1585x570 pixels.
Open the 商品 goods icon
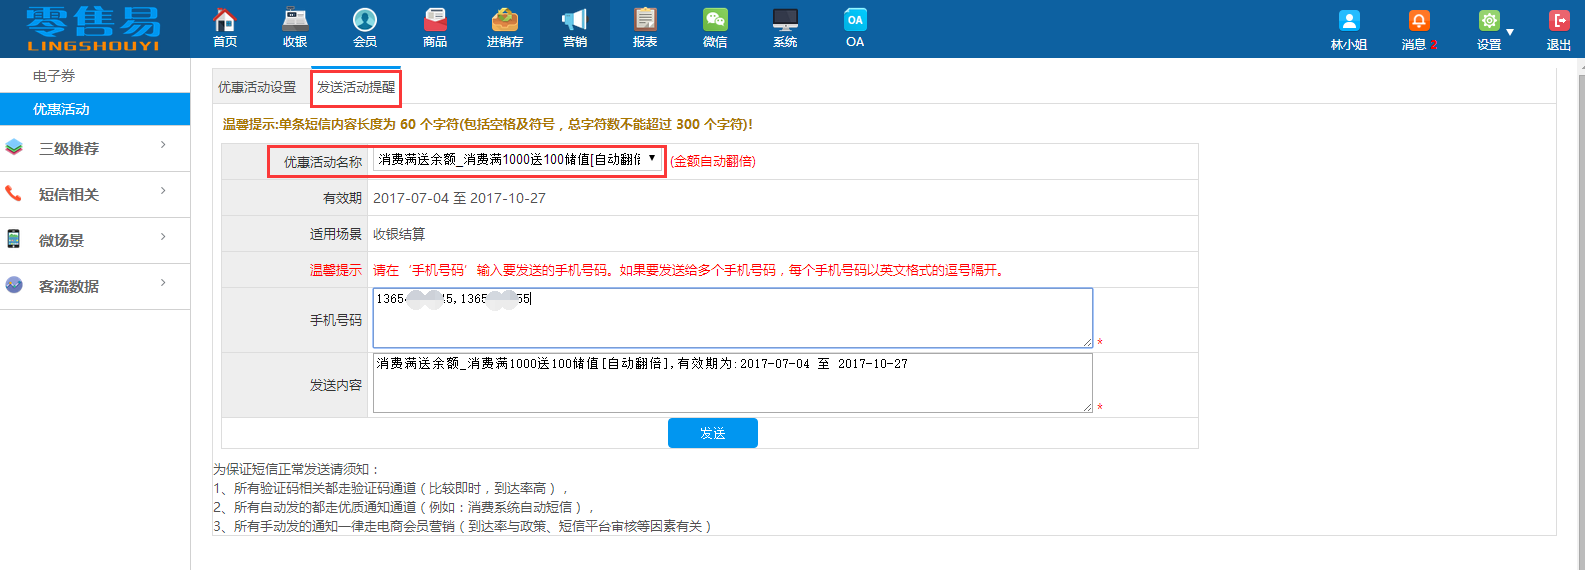(x=435, y=20)
